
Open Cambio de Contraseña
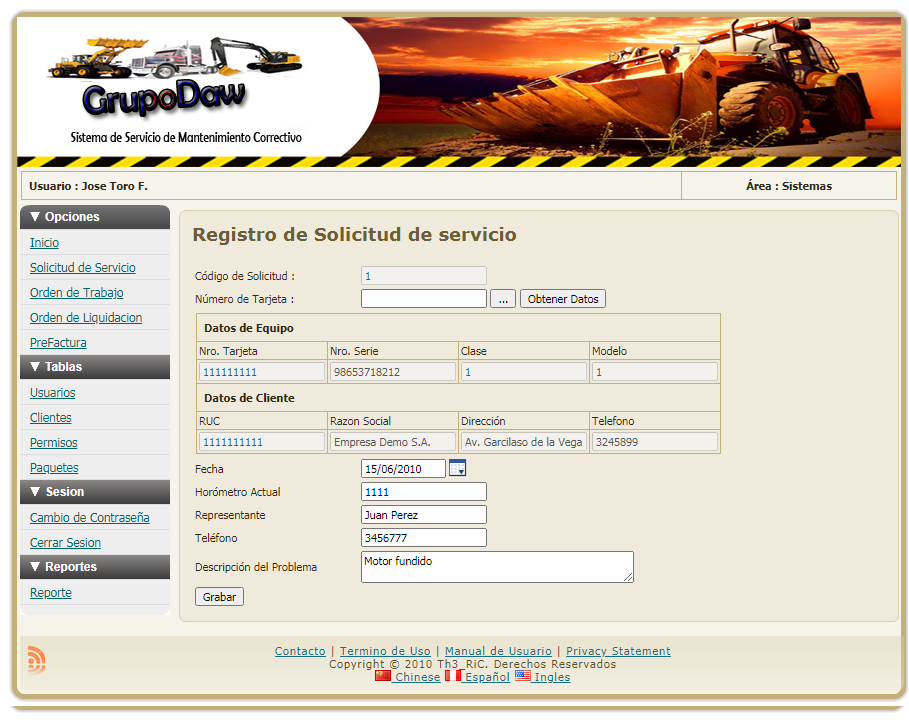click(x=89, y=518)
